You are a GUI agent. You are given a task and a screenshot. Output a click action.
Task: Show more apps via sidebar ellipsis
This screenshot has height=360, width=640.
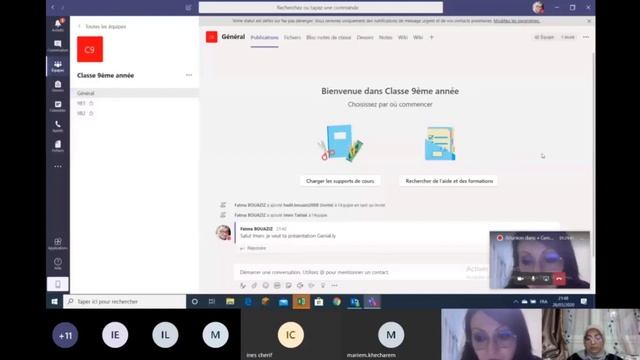pos(58,166)
